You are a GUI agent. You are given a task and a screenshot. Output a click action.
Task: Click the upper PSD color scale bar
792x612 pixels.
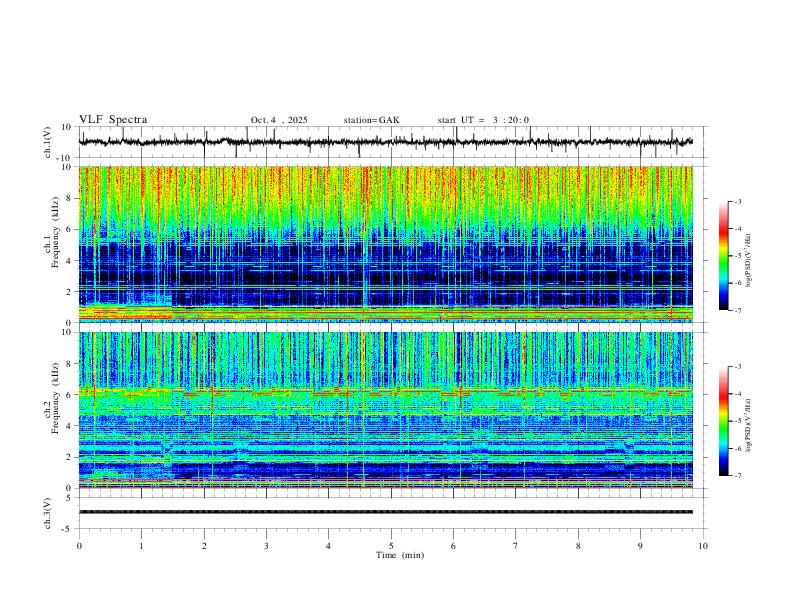[x=723, y=256]
